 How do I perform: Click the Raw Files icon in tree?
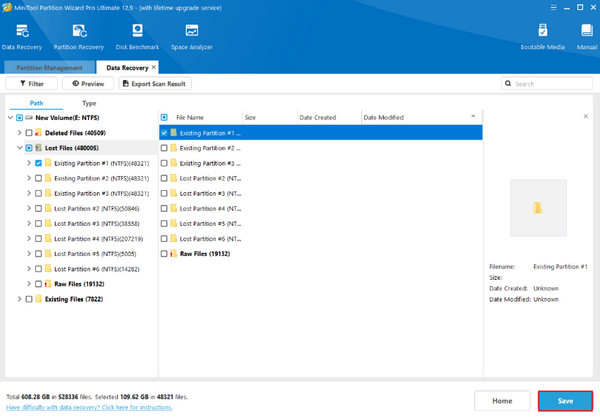48,284
